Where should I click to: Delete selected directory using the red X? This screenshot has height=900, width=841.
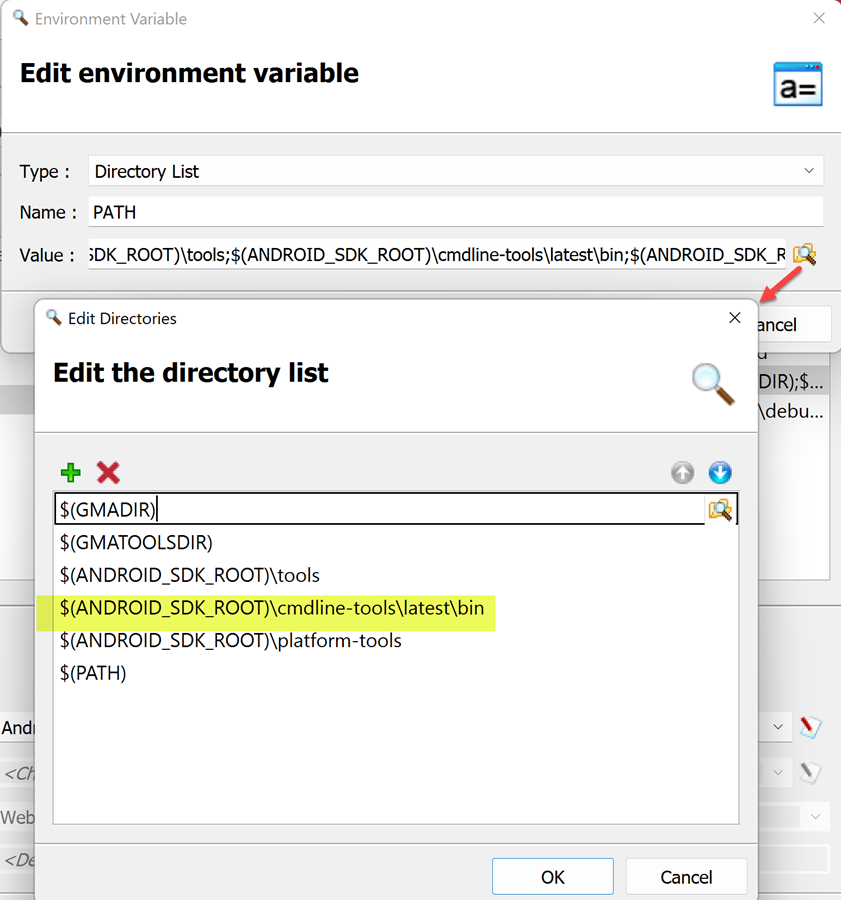coord(107,472)
